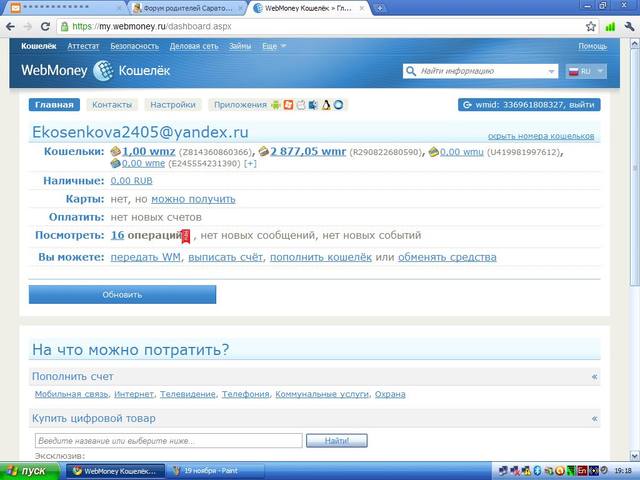Click the browser back arrow
640x480 pixels.
(11, 27)
